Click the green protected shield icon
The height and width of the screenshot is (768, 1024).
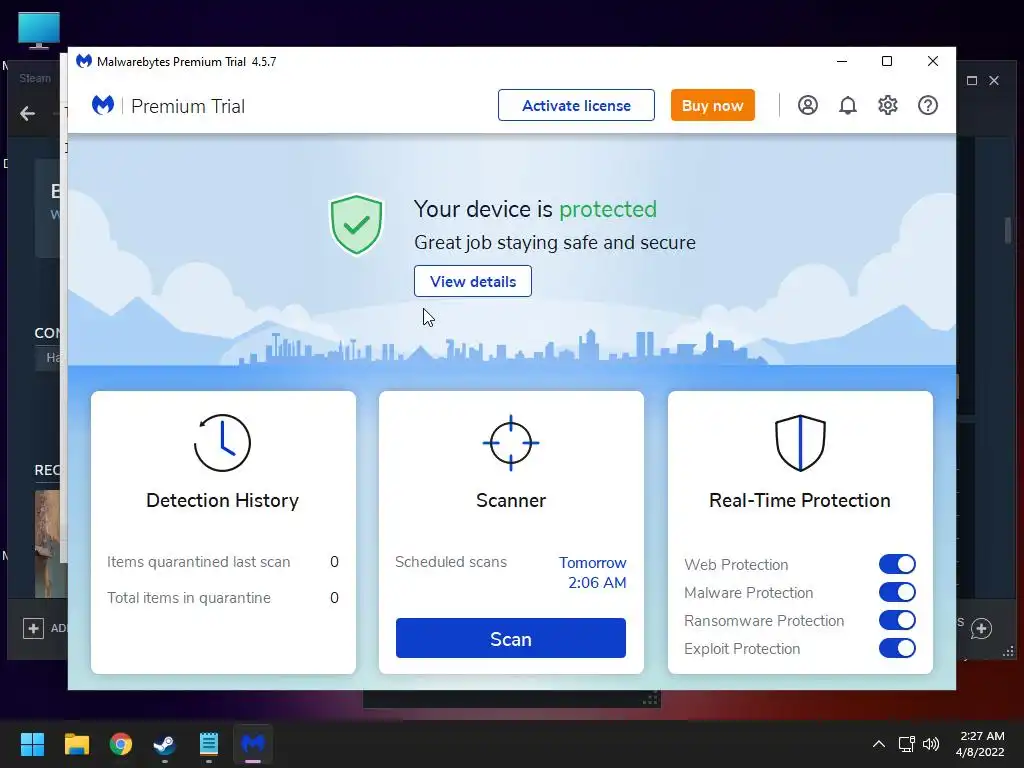pos(356,225)
